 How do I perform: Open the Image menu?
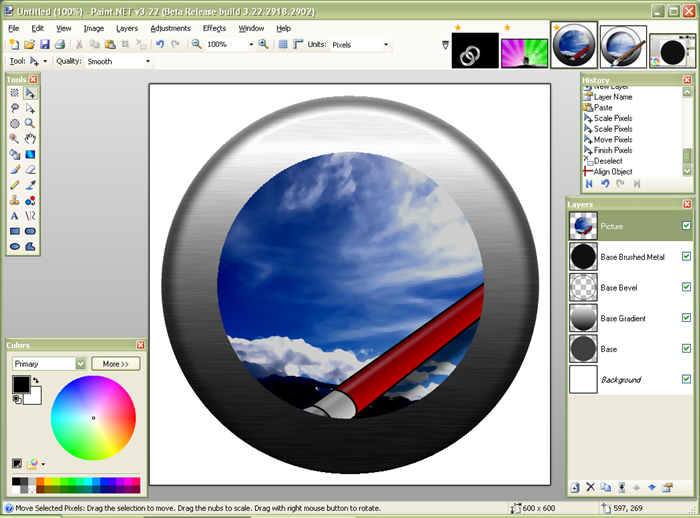[x=94, y=29]
